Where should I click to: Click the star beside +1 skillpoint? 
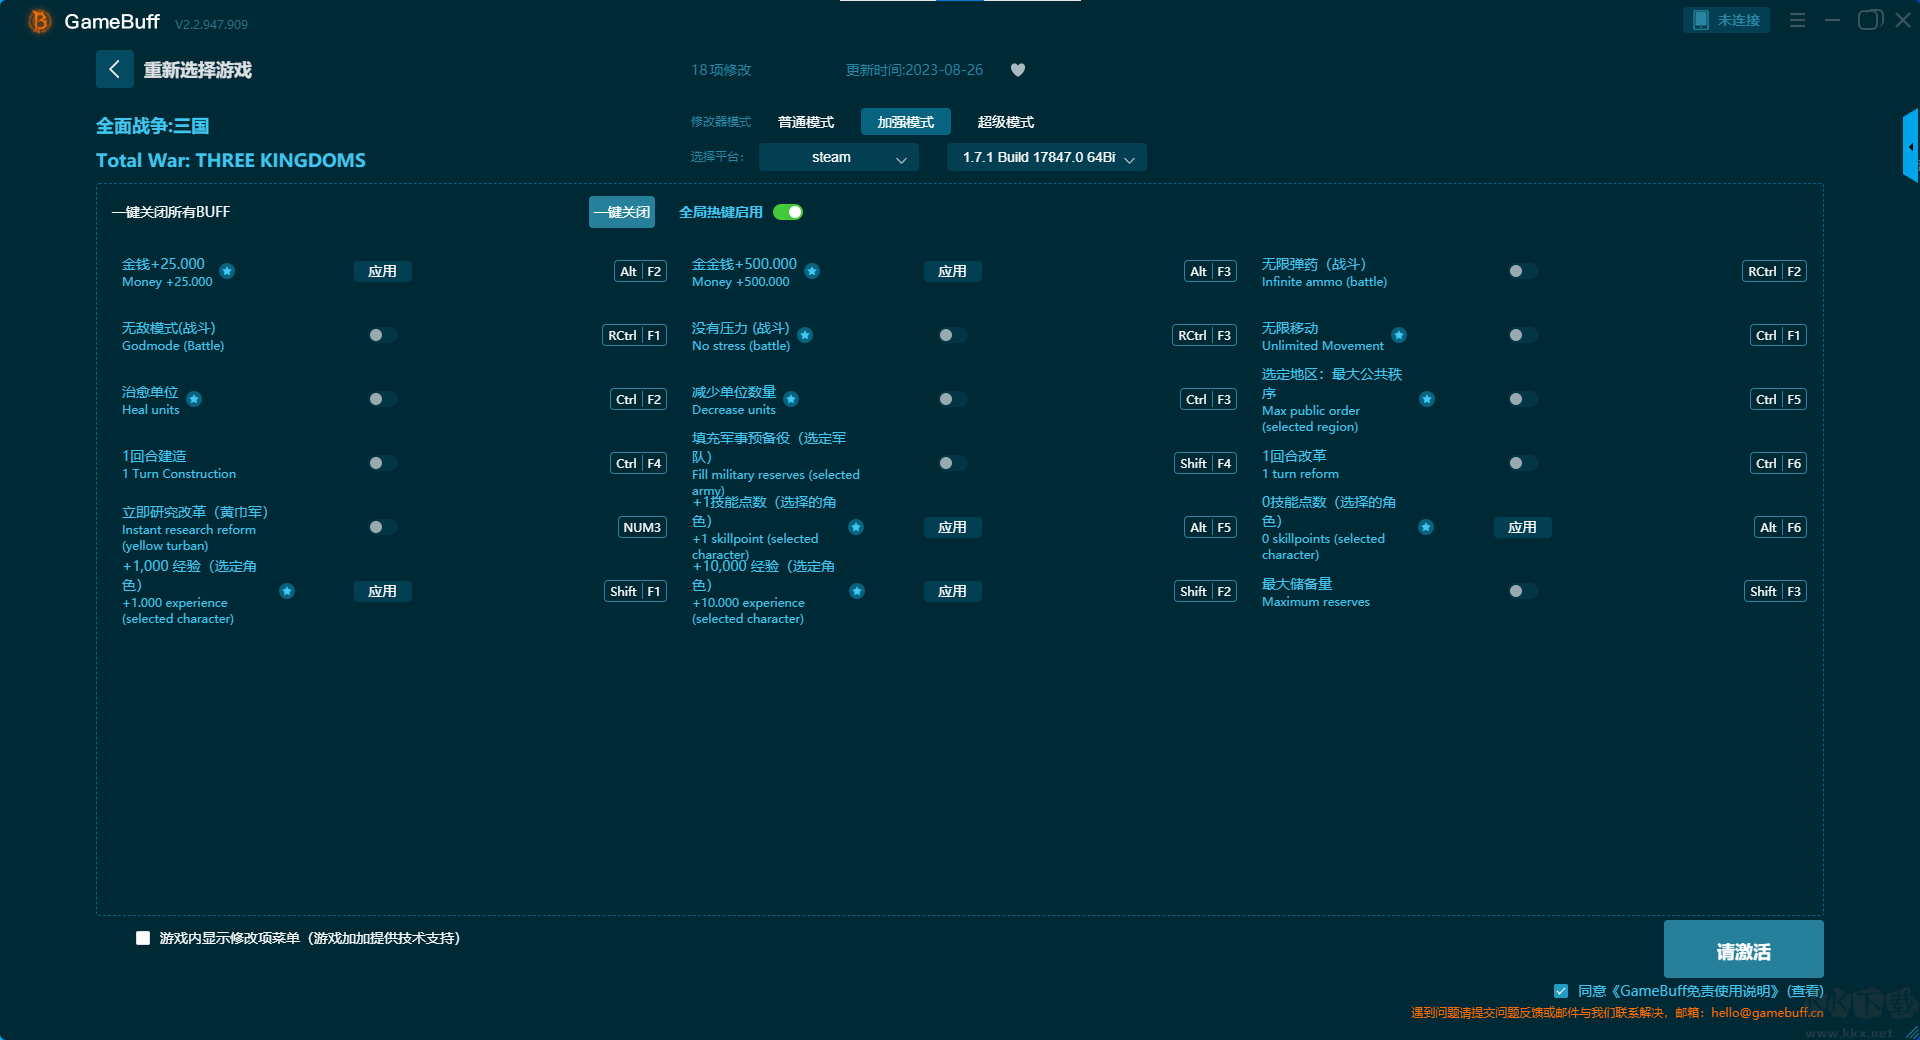pos(856,527)
